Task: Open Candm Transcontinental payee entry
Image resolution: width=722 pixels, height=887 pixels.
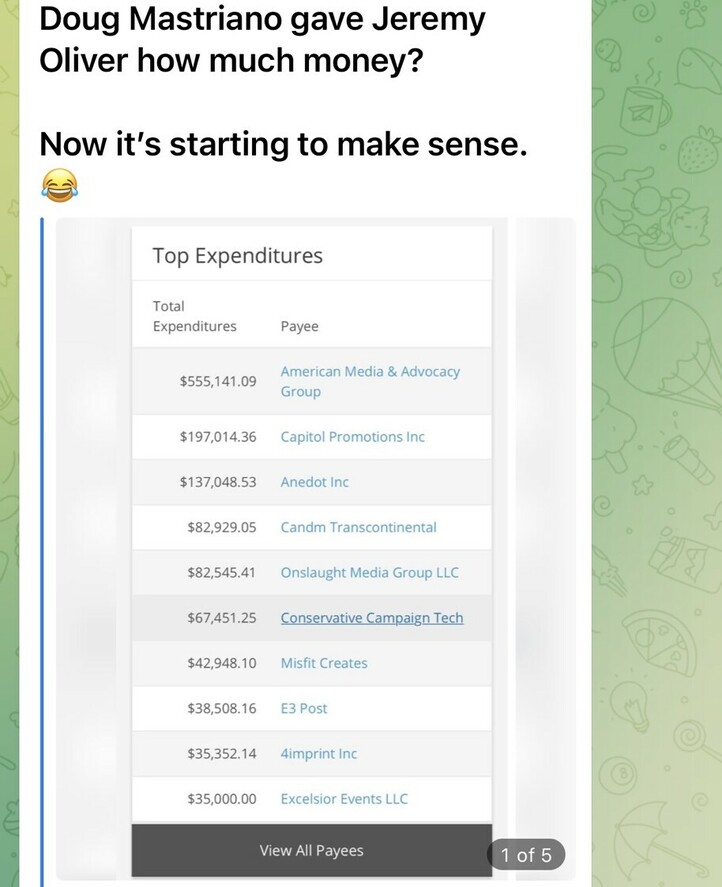Action: tap(358, 527)
